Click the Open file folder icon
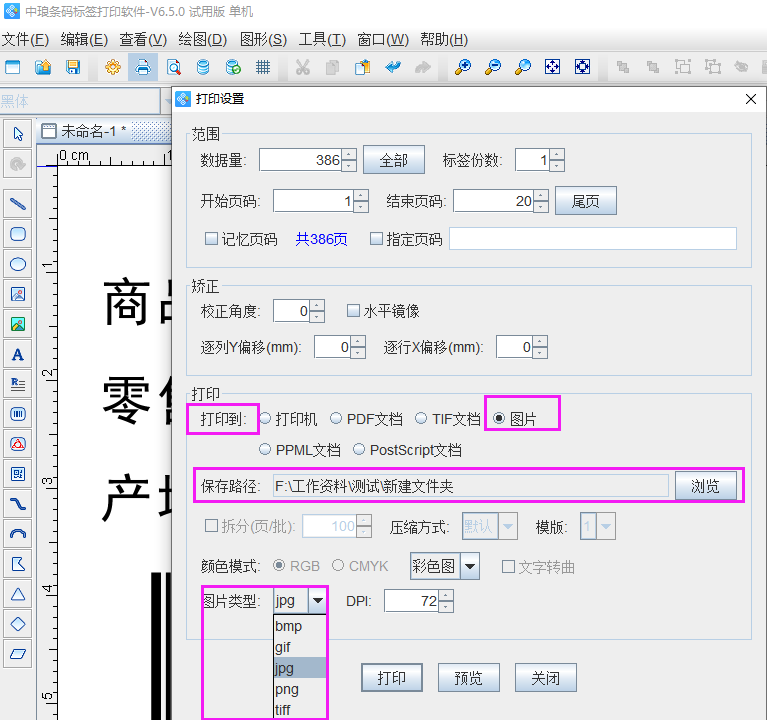This screenshot has width=767, height=720. 43,67
